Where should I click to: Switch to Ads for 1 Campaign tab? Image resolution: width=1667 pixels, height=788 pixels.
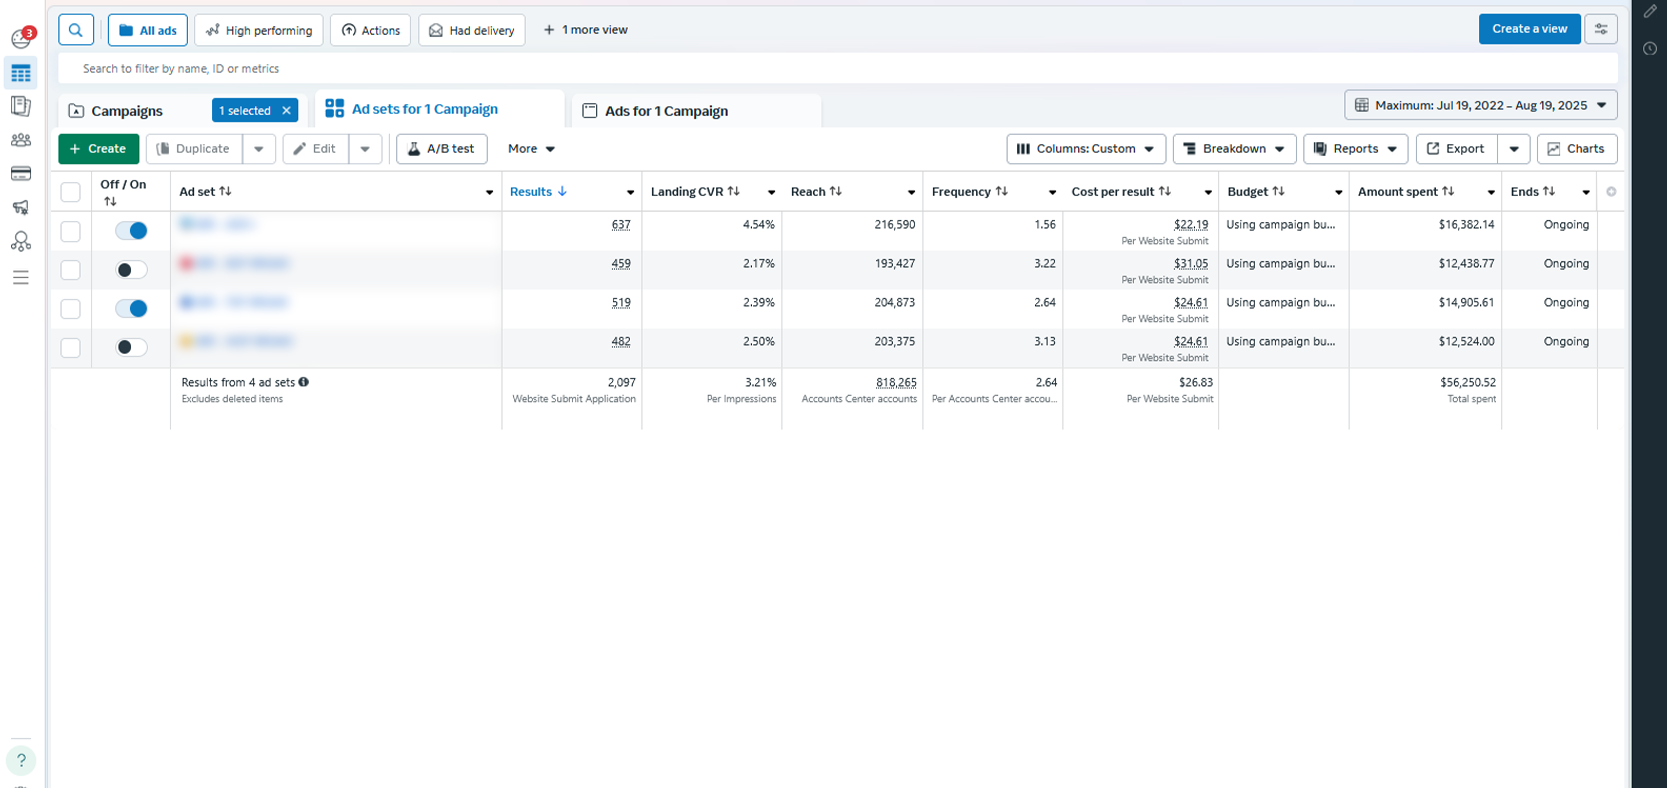point(666,111)
